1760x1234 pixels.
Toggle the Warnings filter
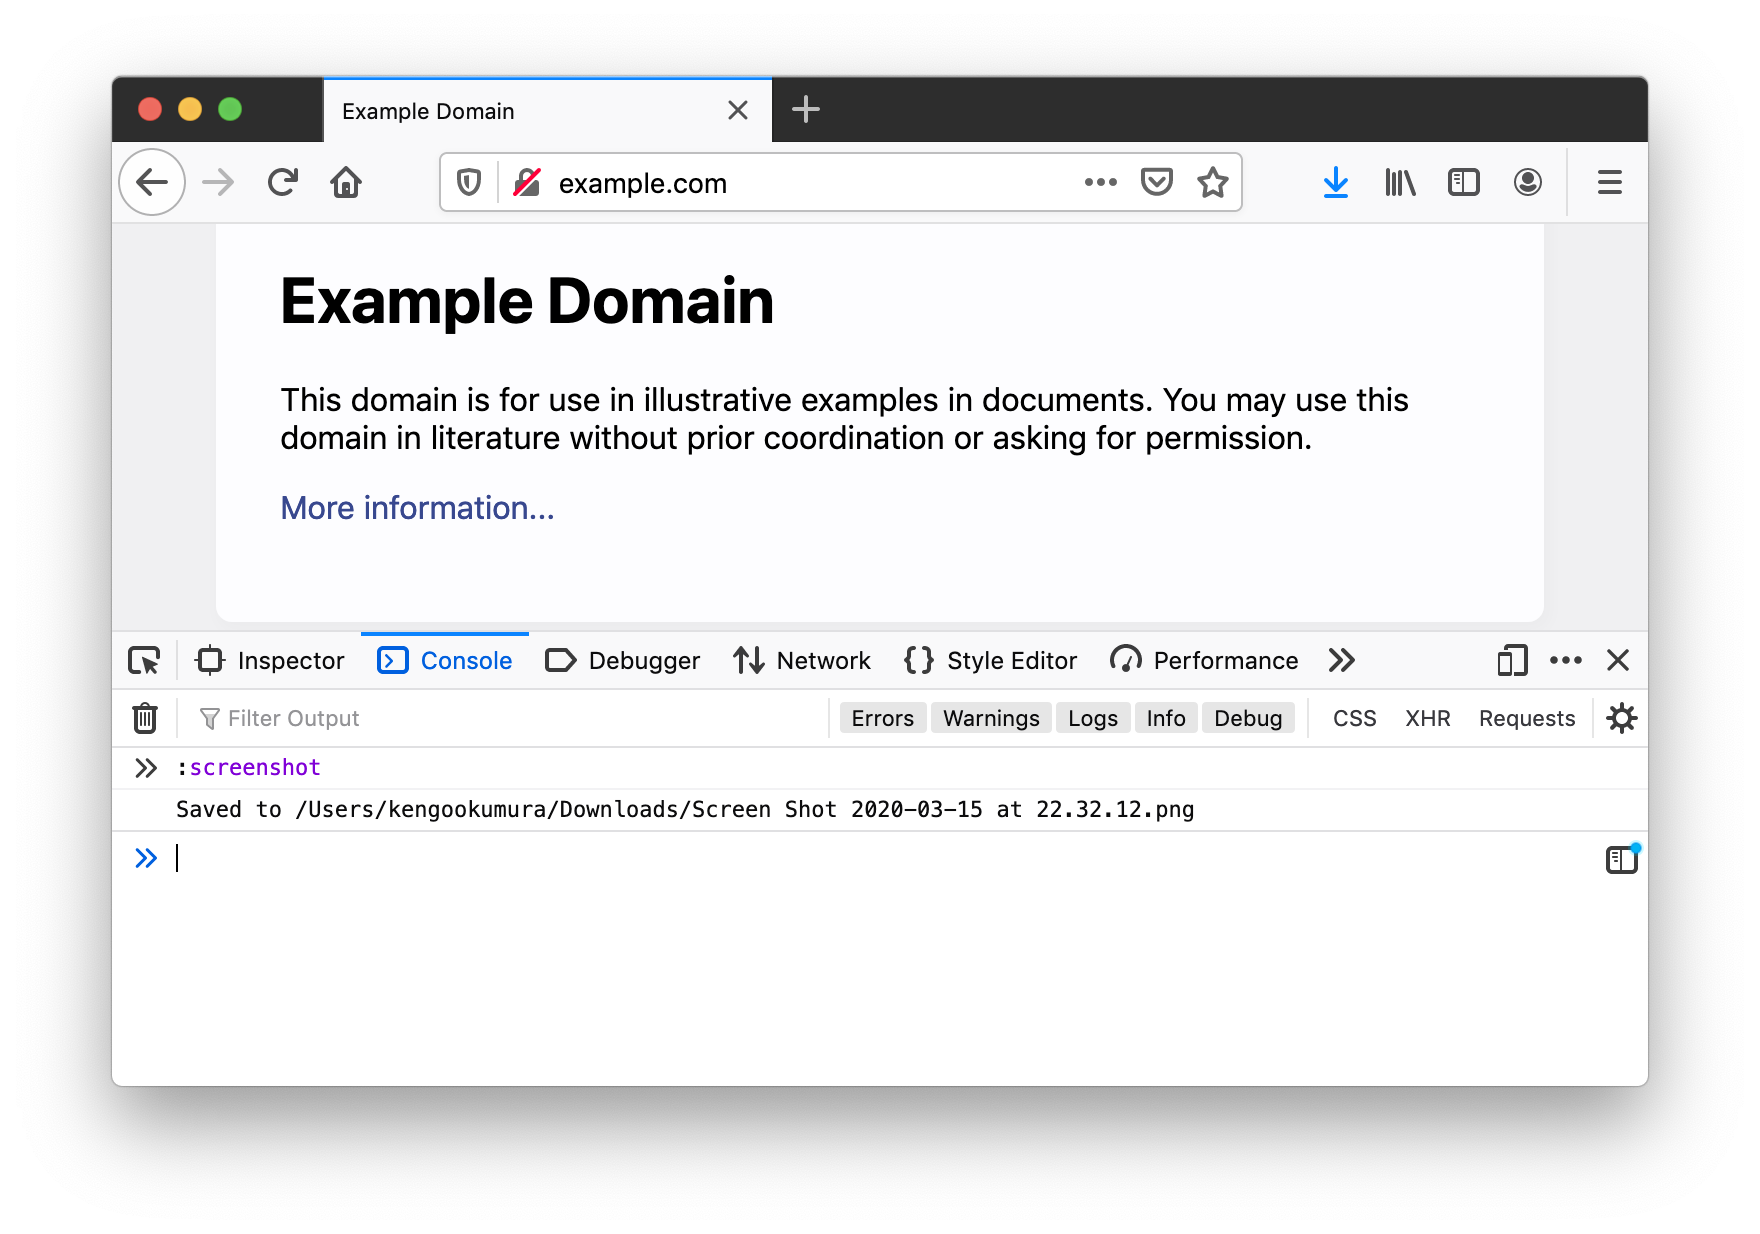click(991, 718)
